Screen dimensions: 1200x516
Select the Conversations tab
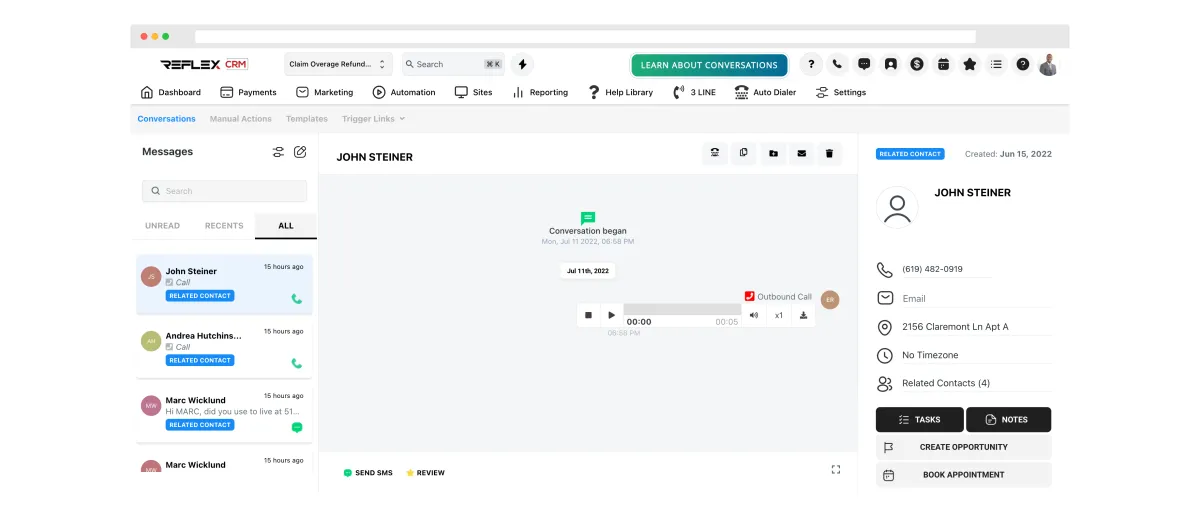tap(166, 119)
